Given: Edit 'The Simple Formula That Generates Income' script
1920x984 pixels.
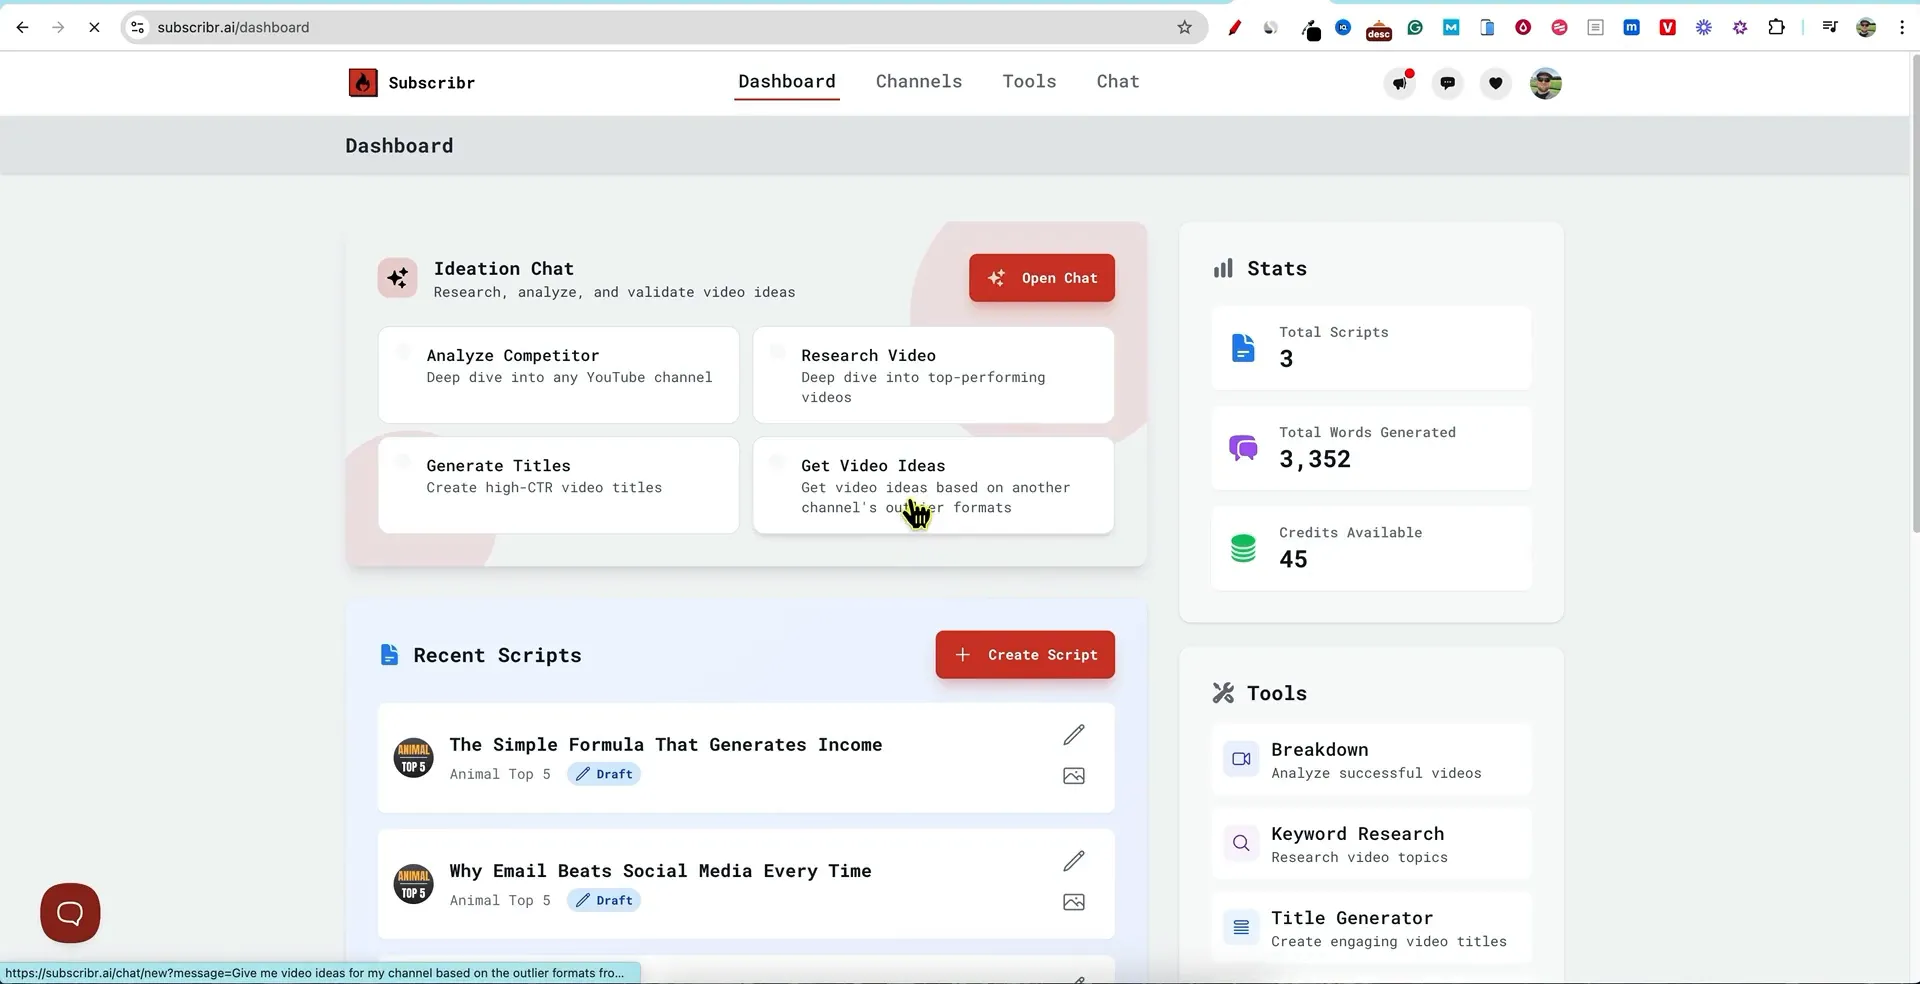Looking at the screenshot, I should pyautogui.click(x=1074, y=735).
